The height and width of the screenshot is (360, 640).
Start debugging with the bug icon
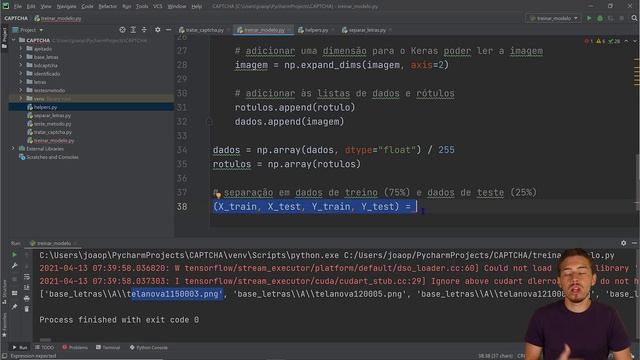(x=600, y=18)
